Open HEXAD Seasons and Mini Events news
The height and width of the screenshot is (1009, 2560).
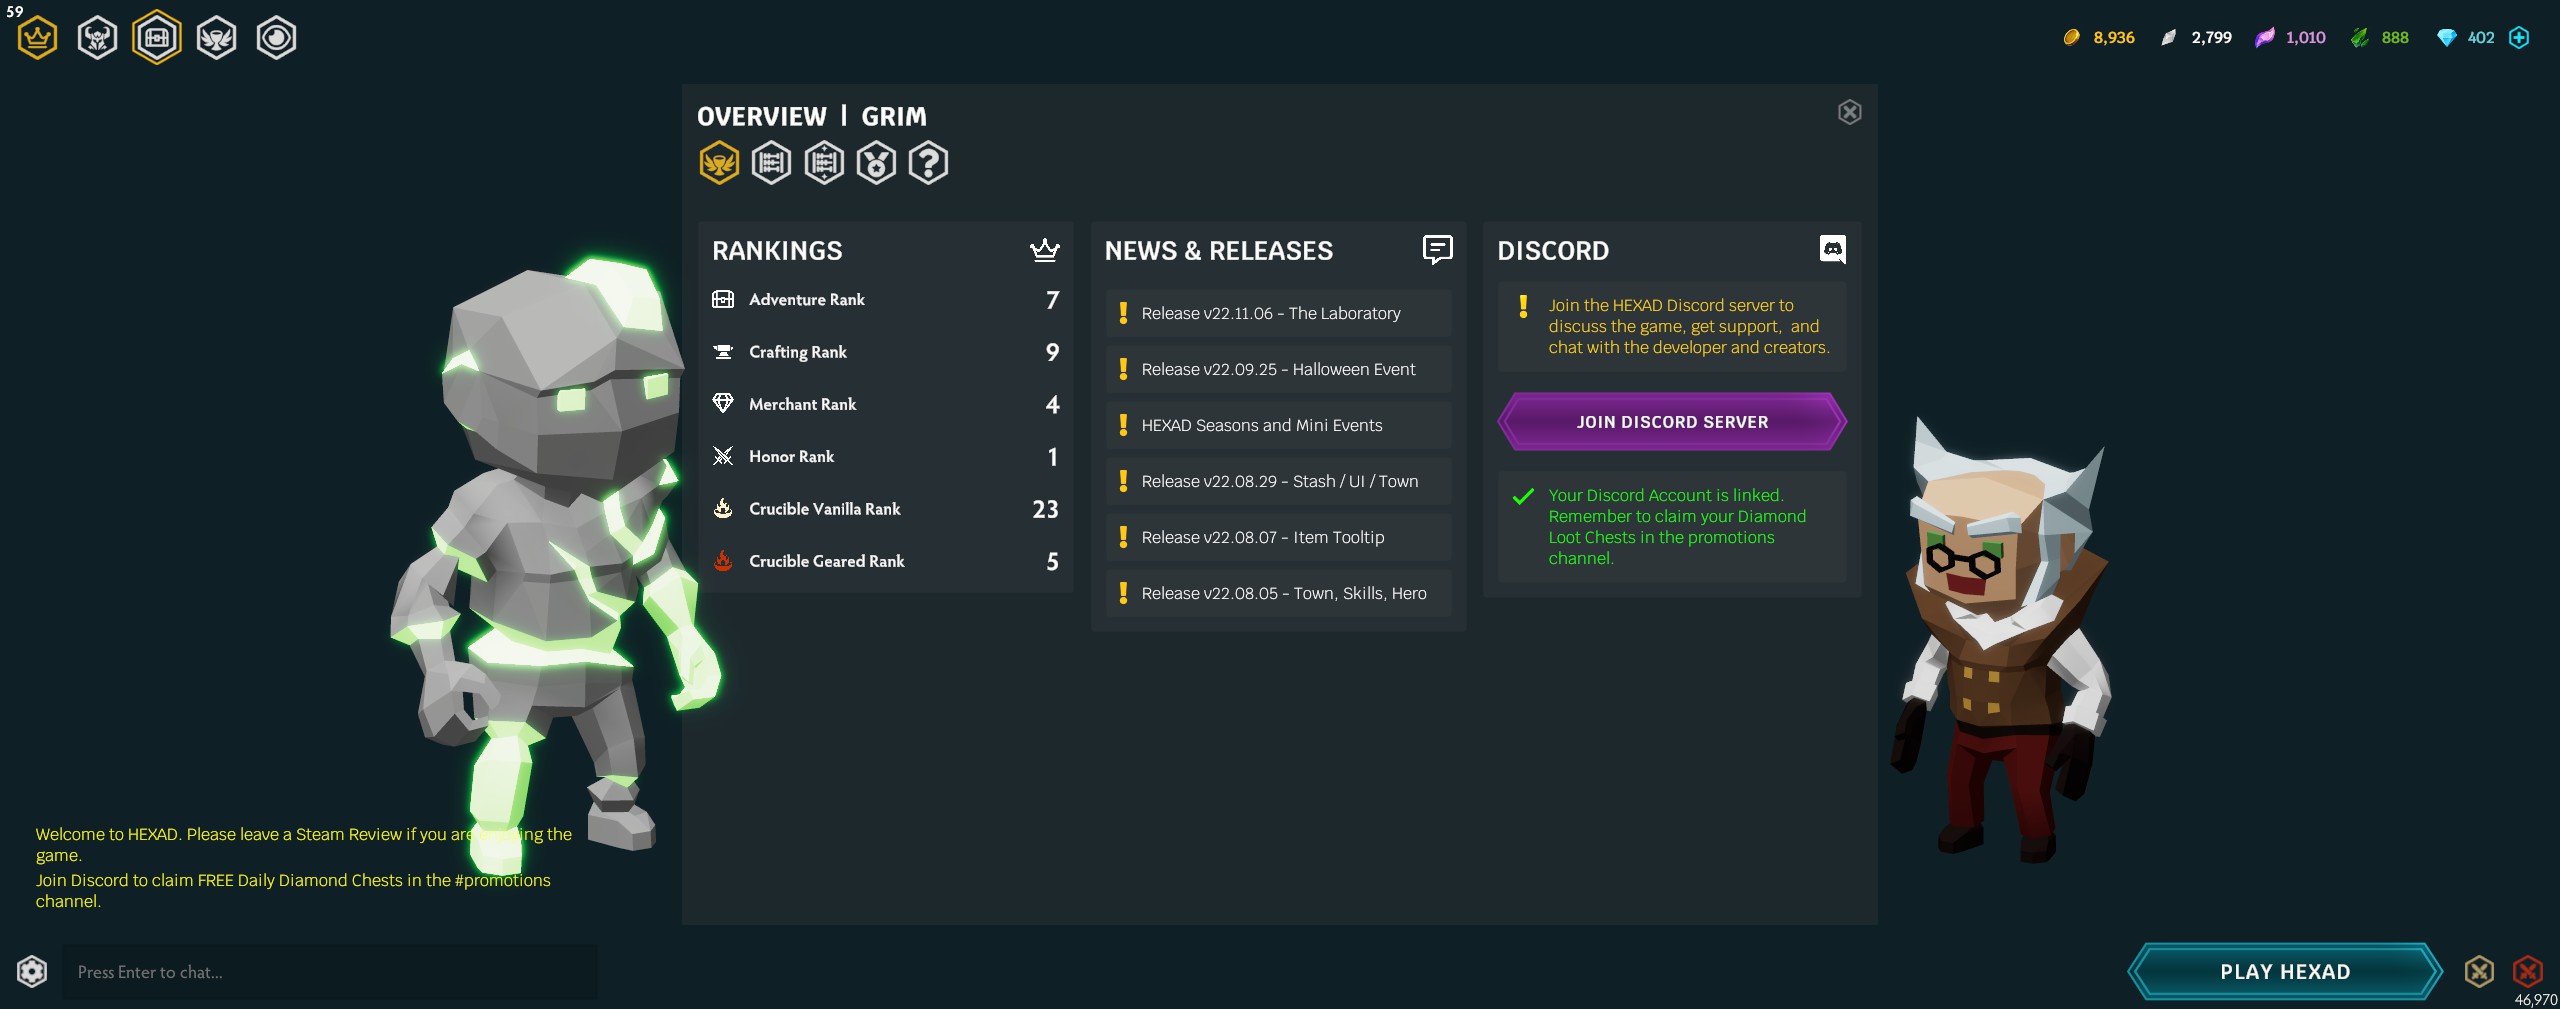pos(1278,425)
